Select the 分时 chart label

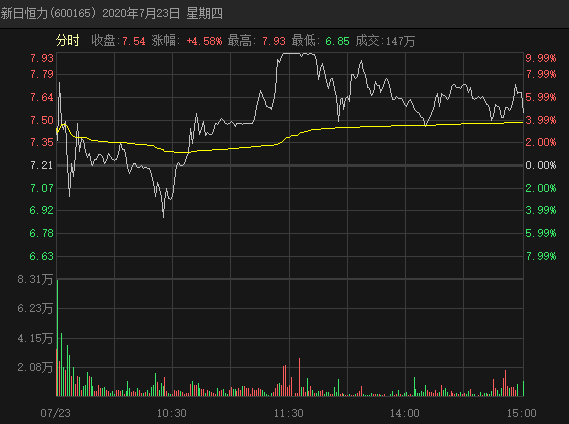click(67, 40)
